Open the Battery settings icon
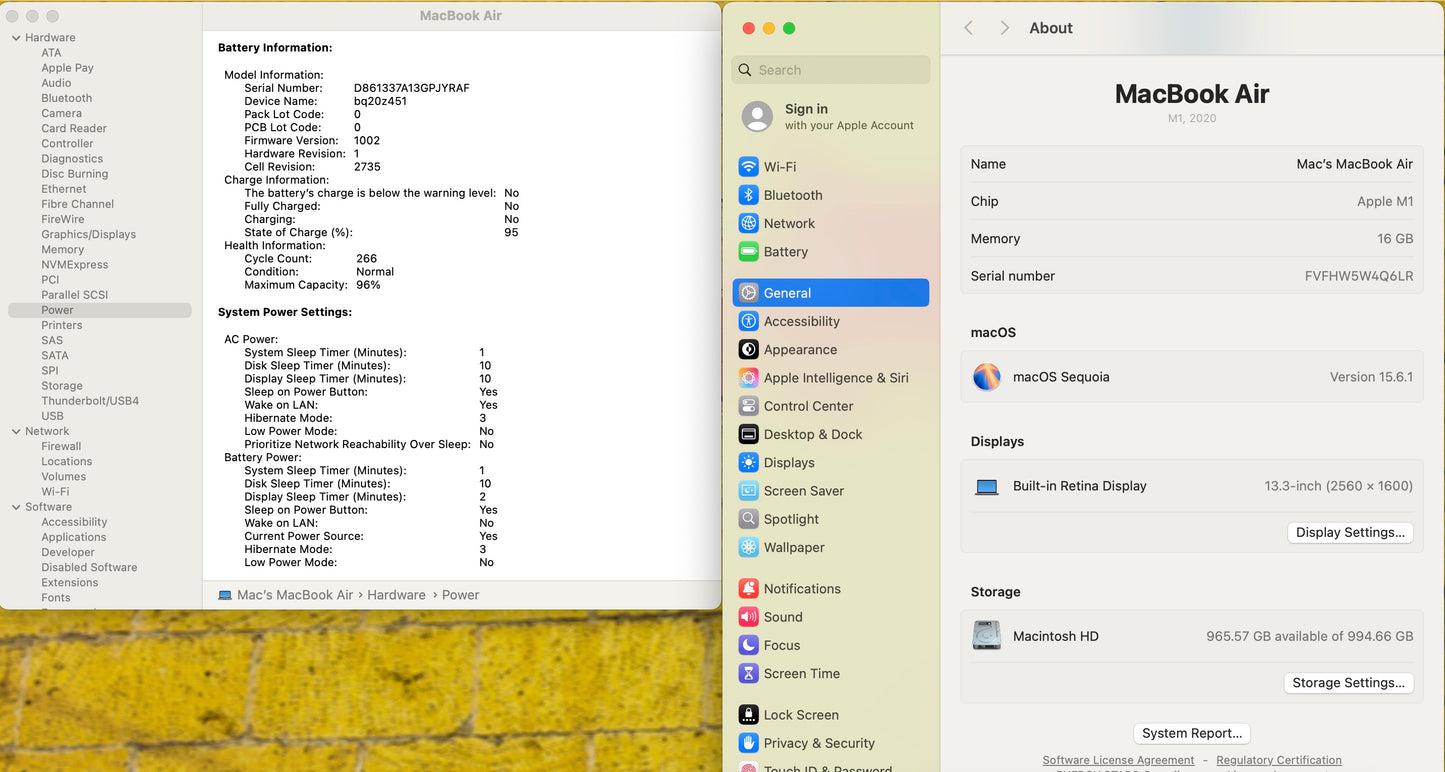The height and width of the screenshot is (772, 1445). (748, 252)
